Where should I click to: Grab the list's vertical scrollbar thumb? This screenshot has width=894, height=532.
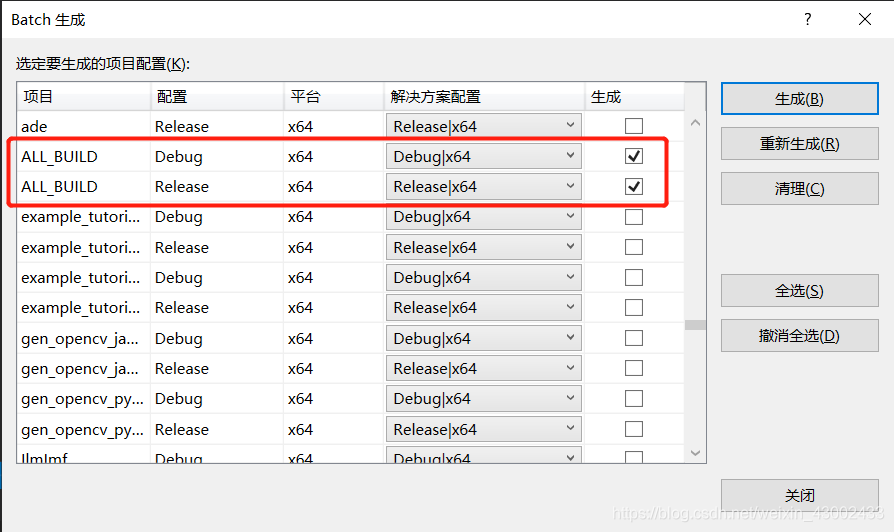(695, 324)
